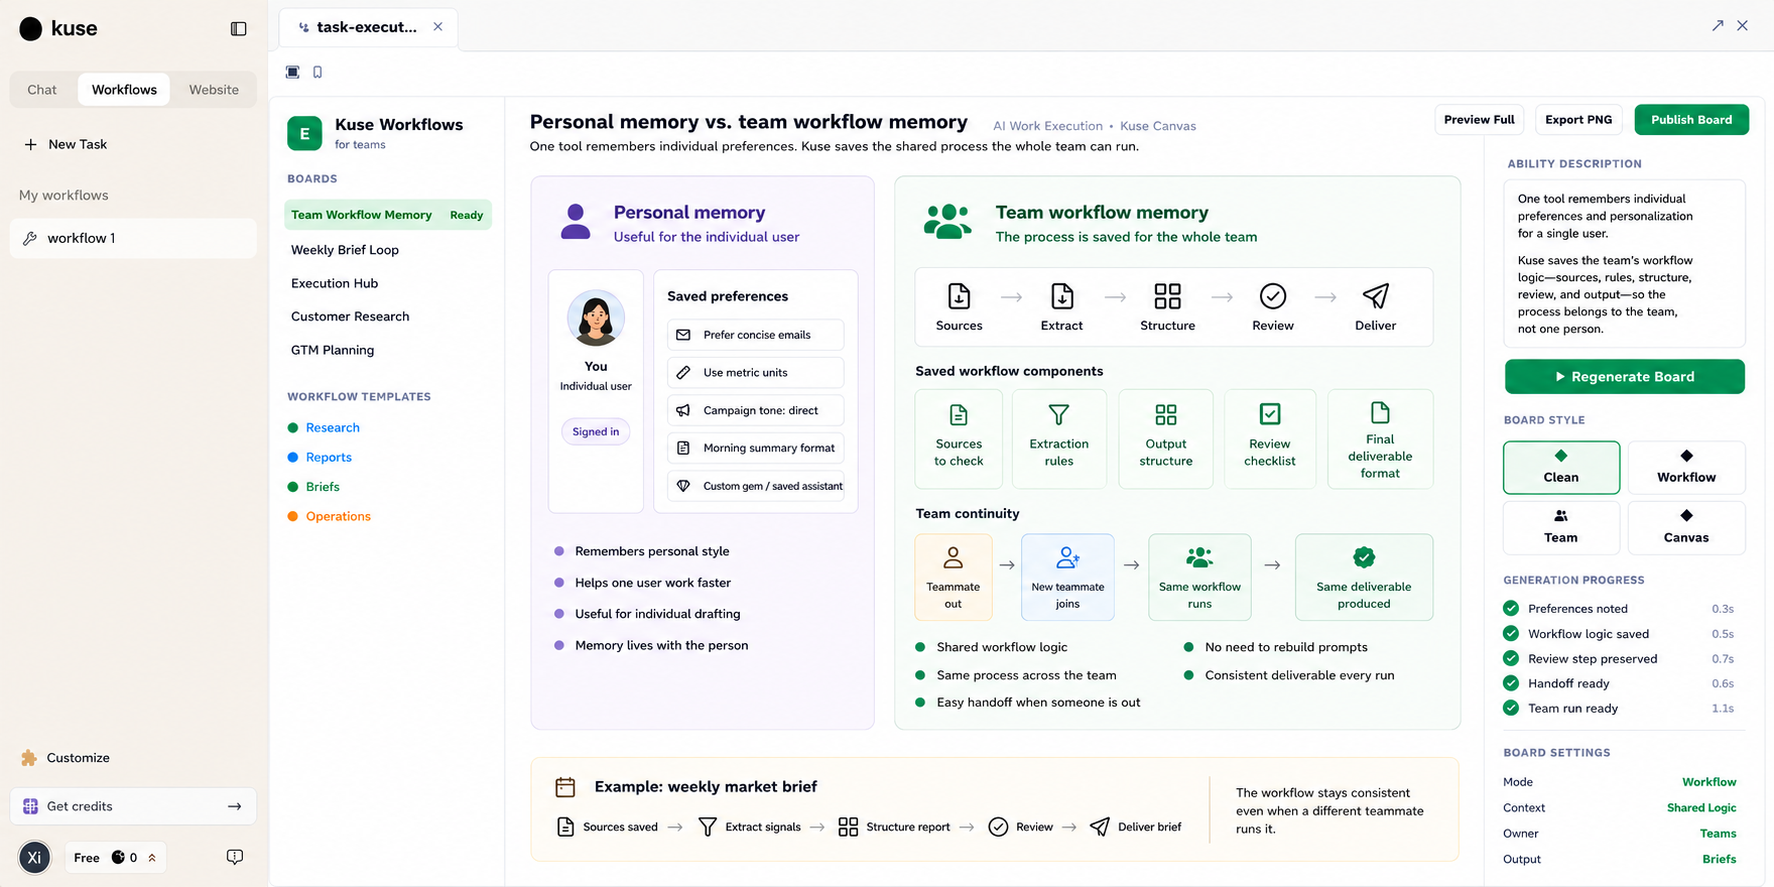Click the mobile view icon under the tab
1774x887 pixels.
(318, 72)
